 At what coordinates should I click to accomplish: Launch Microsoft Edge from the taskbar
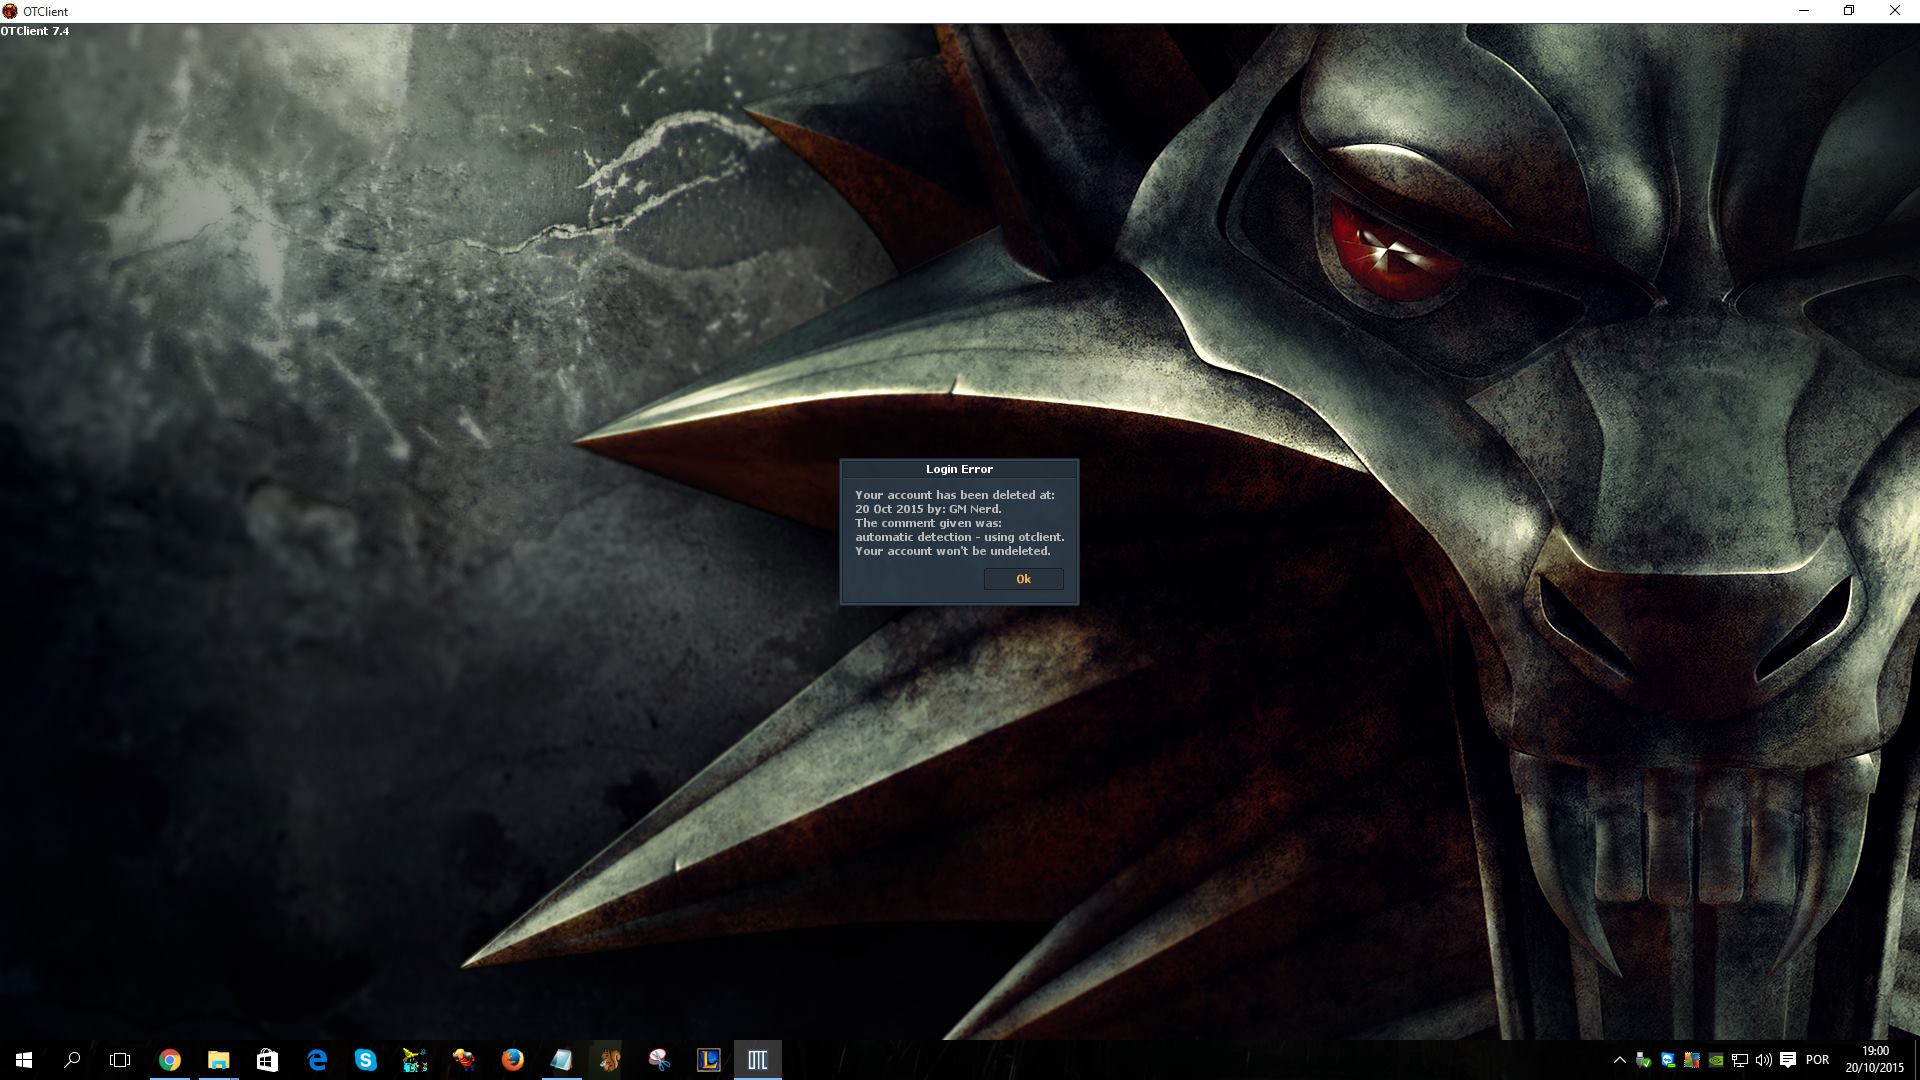coord(316,1060)
